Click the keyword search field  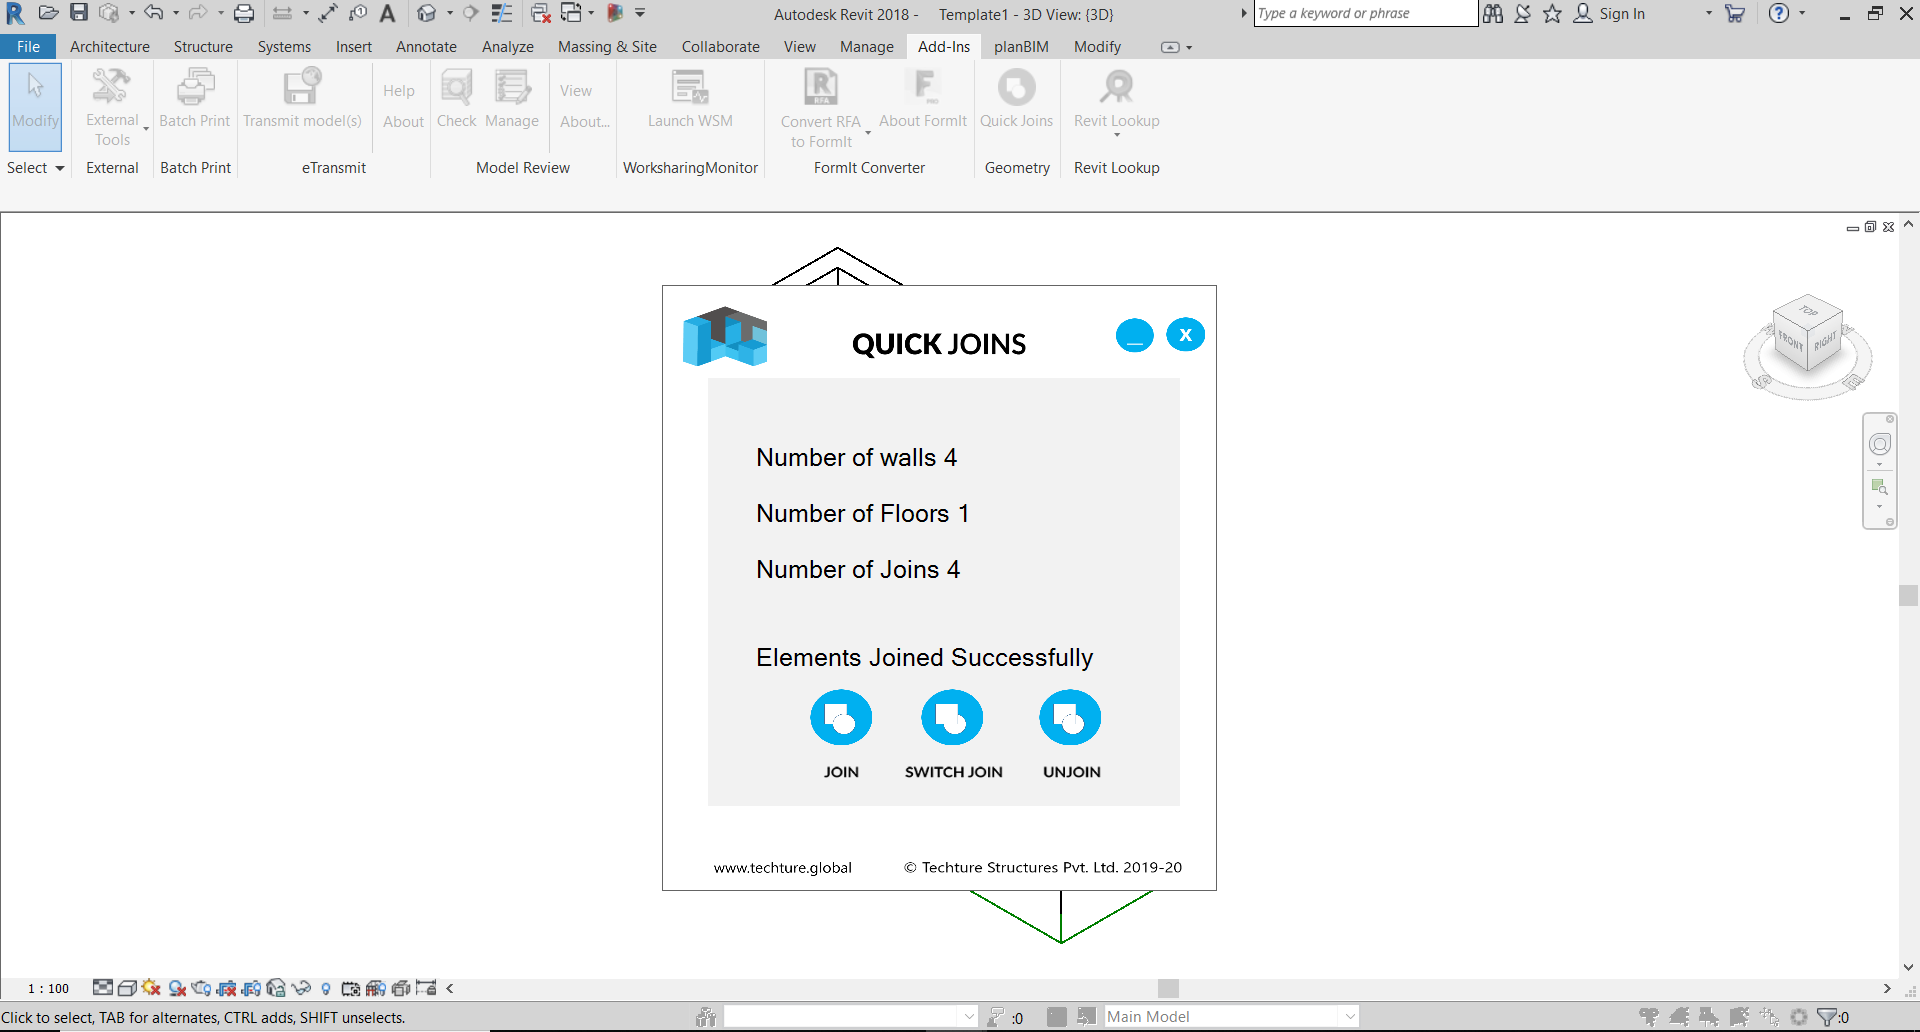(x=1363, y=13)
